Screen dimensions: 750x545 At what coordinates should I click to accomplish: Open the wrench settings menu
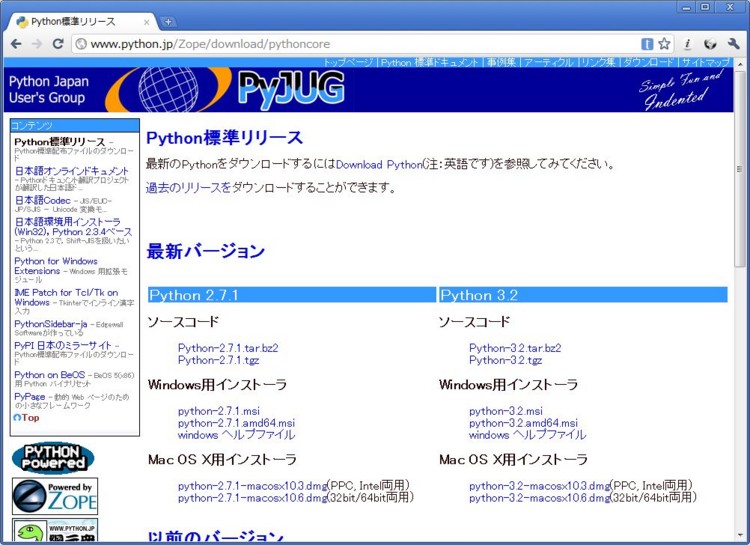click(734, 44)
